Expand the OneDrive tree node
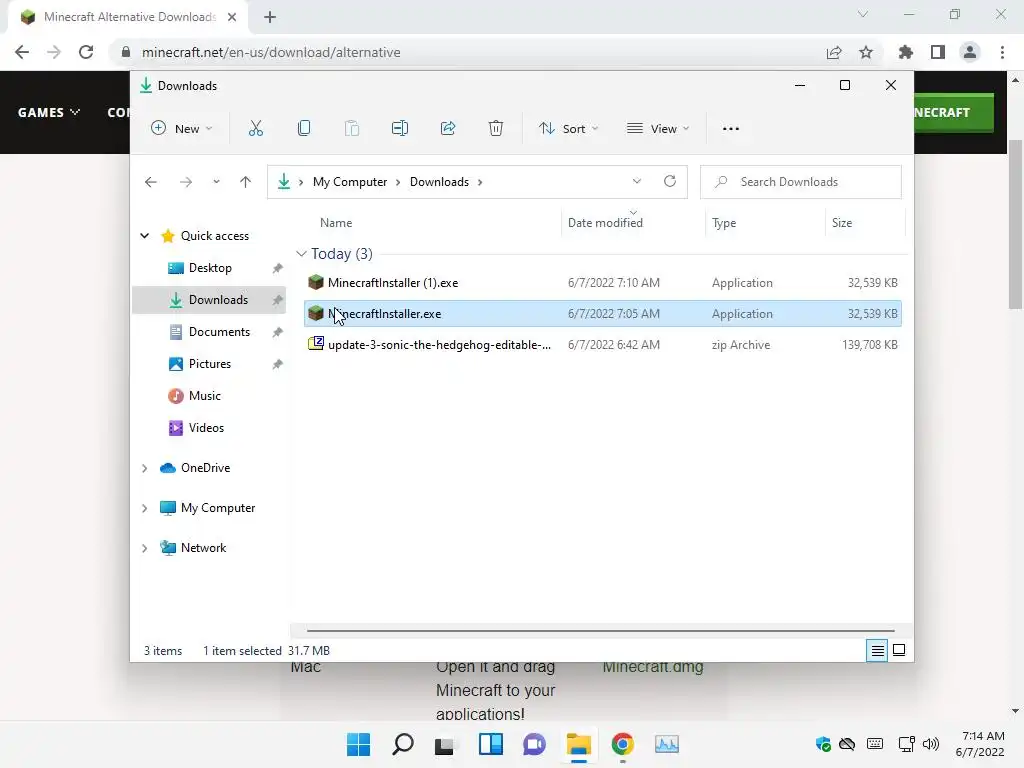Screen dimensions: 1024x768 pos(145,468)
